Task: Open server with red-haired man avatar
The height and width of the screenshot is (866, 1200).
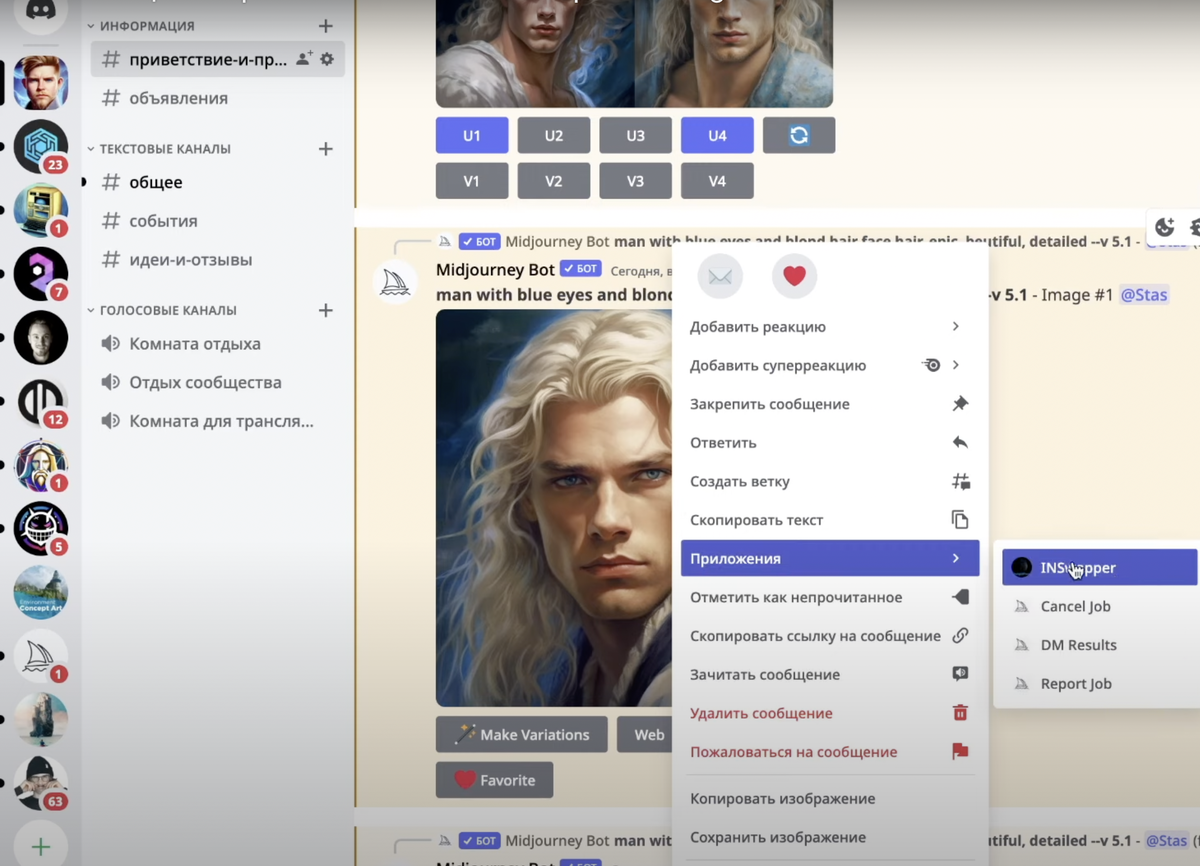Action: click(41, 83)
